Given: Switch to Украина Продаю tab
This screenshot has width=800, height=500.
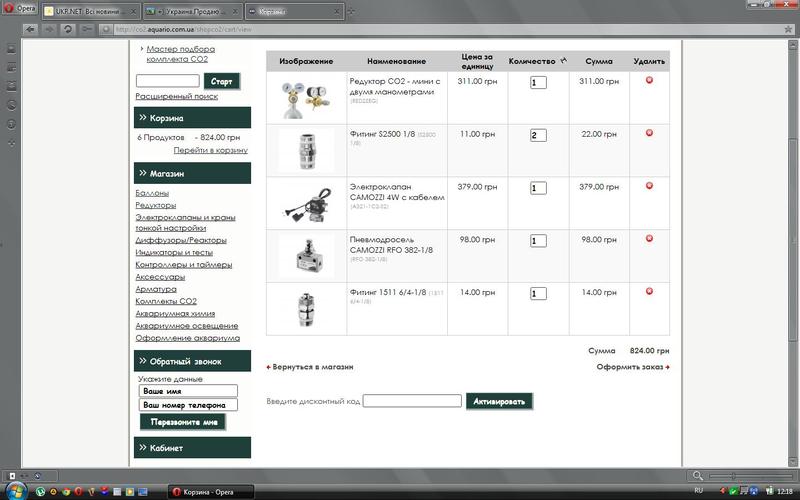Looking at the screenshot, I should coord(190,12).
